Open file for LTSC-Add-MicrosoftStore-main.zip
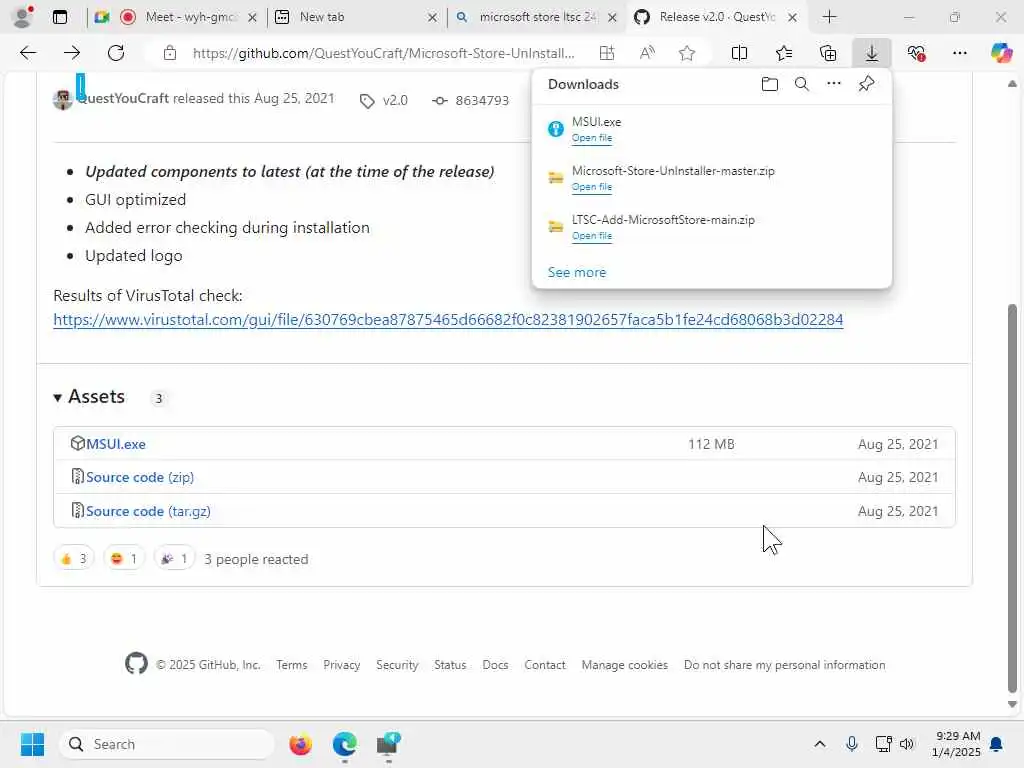 click(x=592, y=236)
